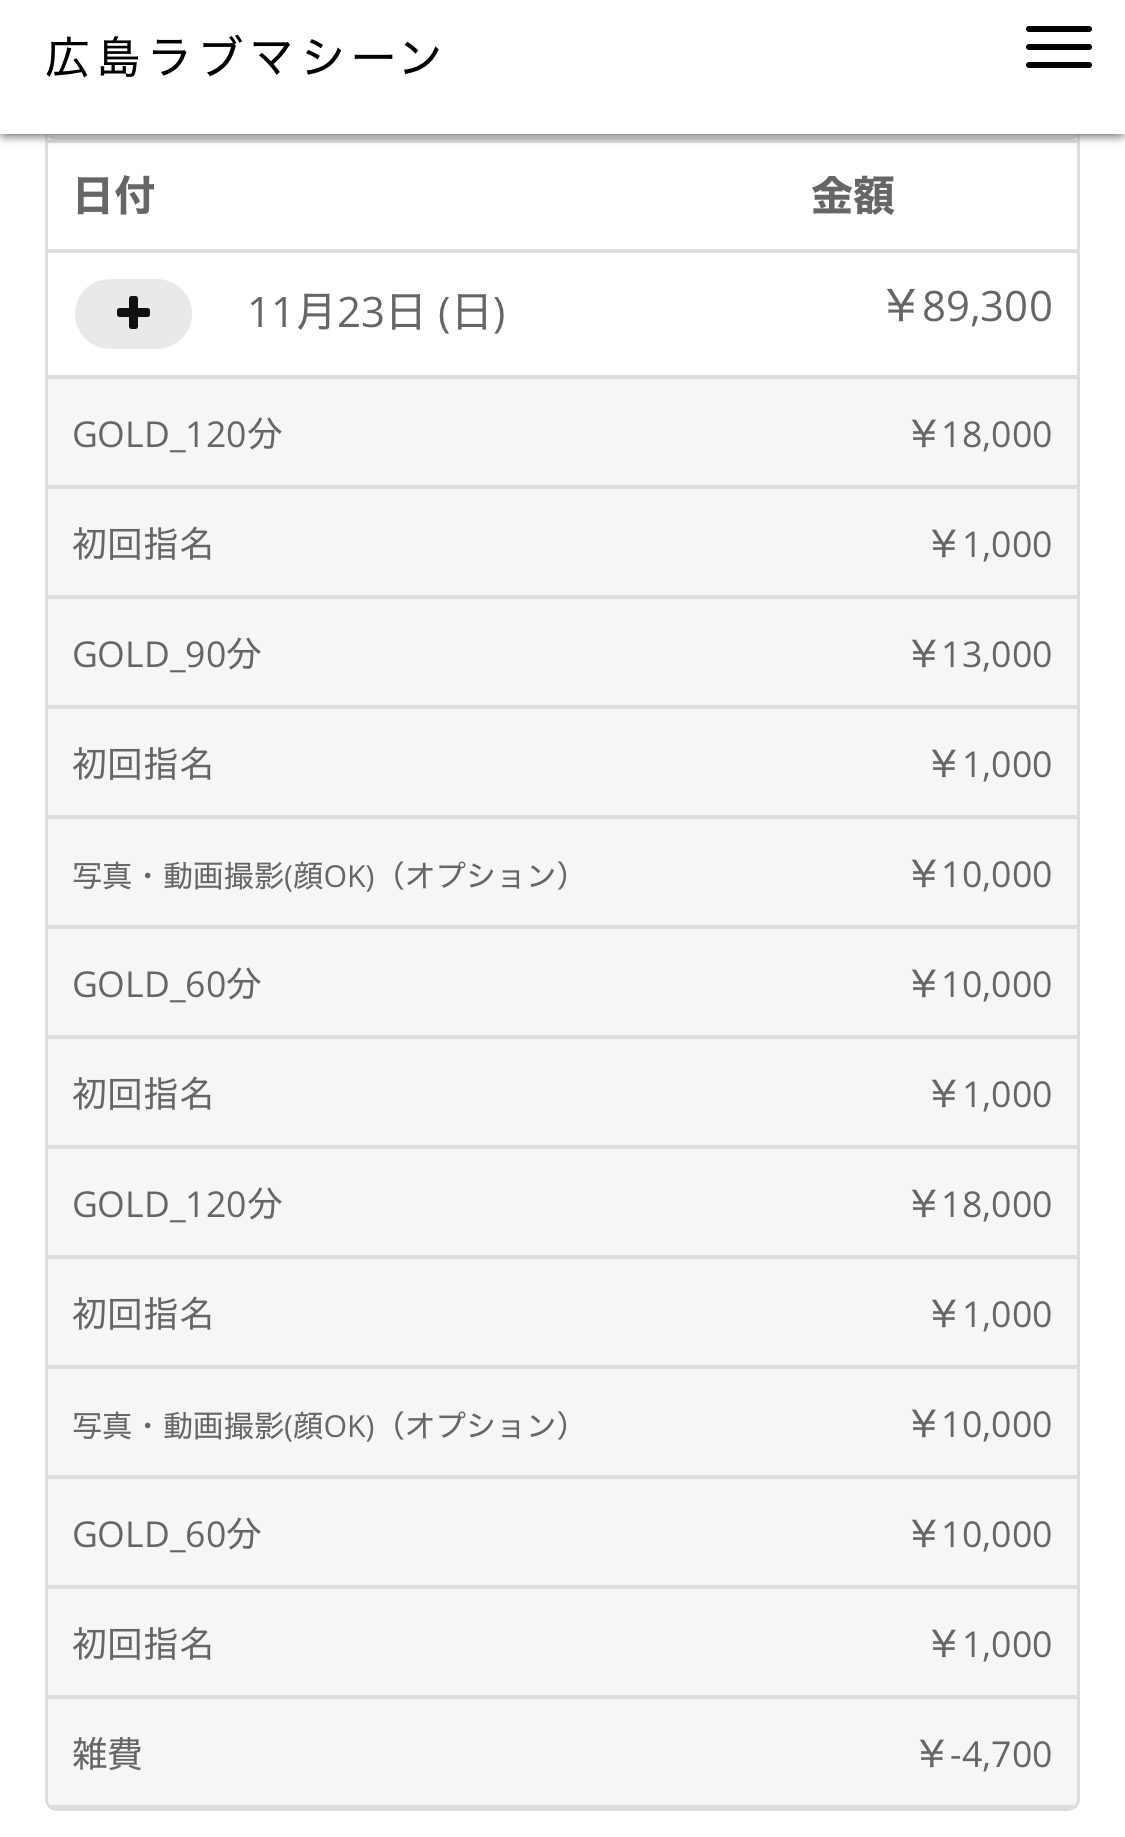
Task: Click the 金額 column header
Action: point(852,196)
